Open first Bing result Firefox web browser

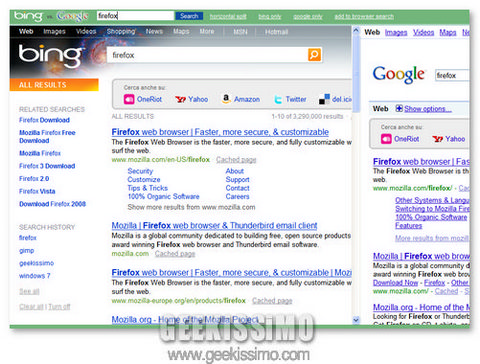(x=220, y=132)
